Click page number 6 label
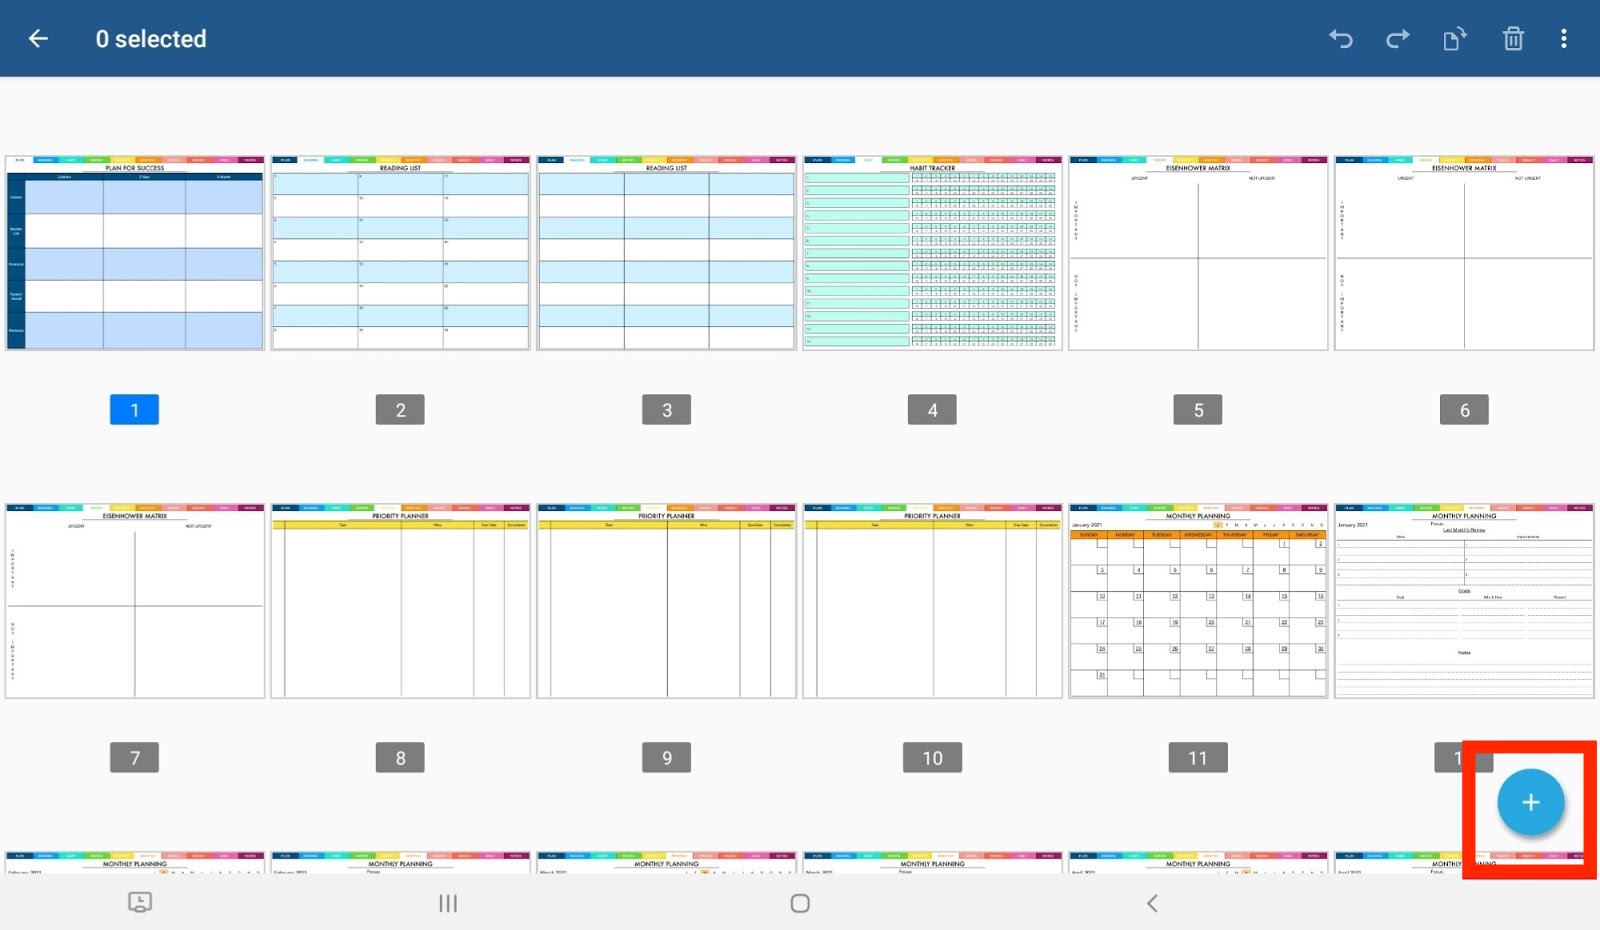This screenshot has height=930, width=1600. tap(1464, 410)
